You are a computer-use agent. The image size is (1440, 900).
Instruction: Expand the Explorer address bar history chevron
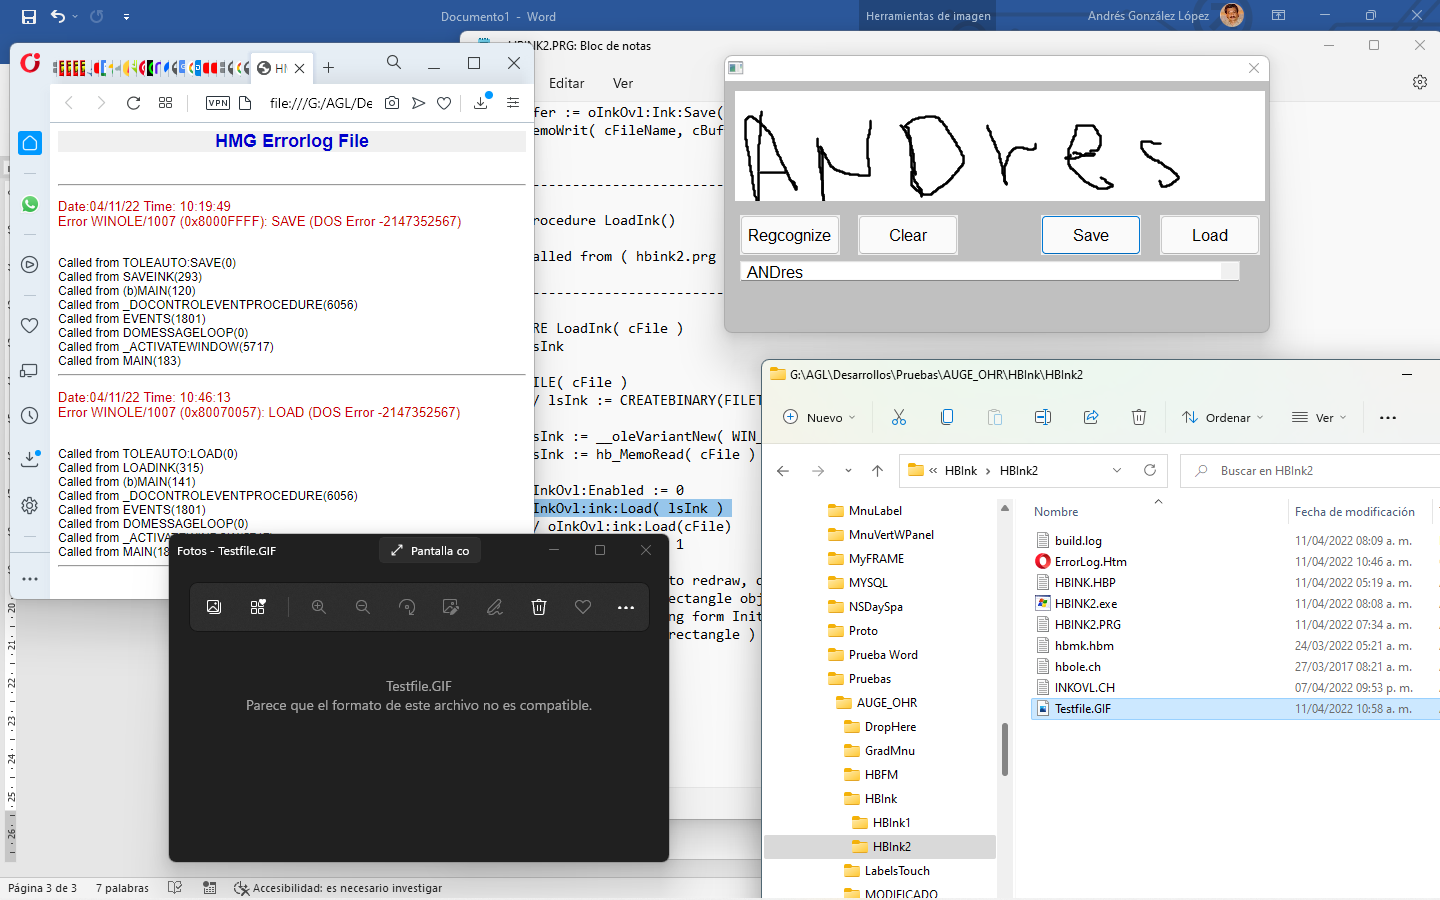pyautogui.click(x=1117, y=470)
